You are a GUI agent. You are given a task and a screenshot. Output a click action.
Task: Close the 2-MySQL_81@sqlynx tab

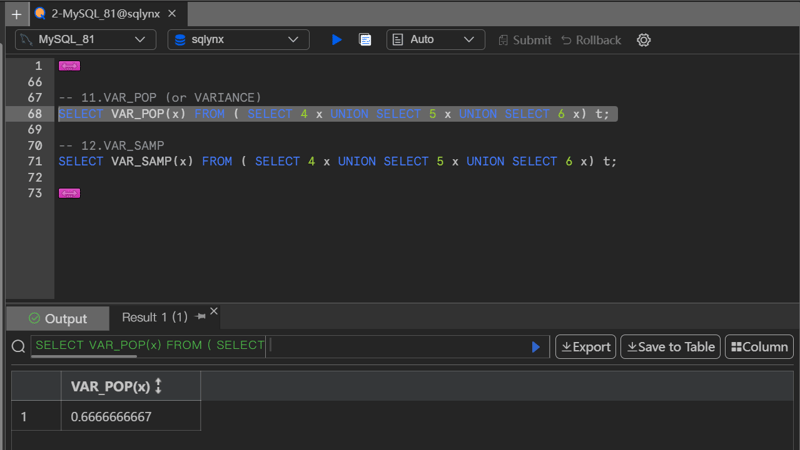[172, 14]
